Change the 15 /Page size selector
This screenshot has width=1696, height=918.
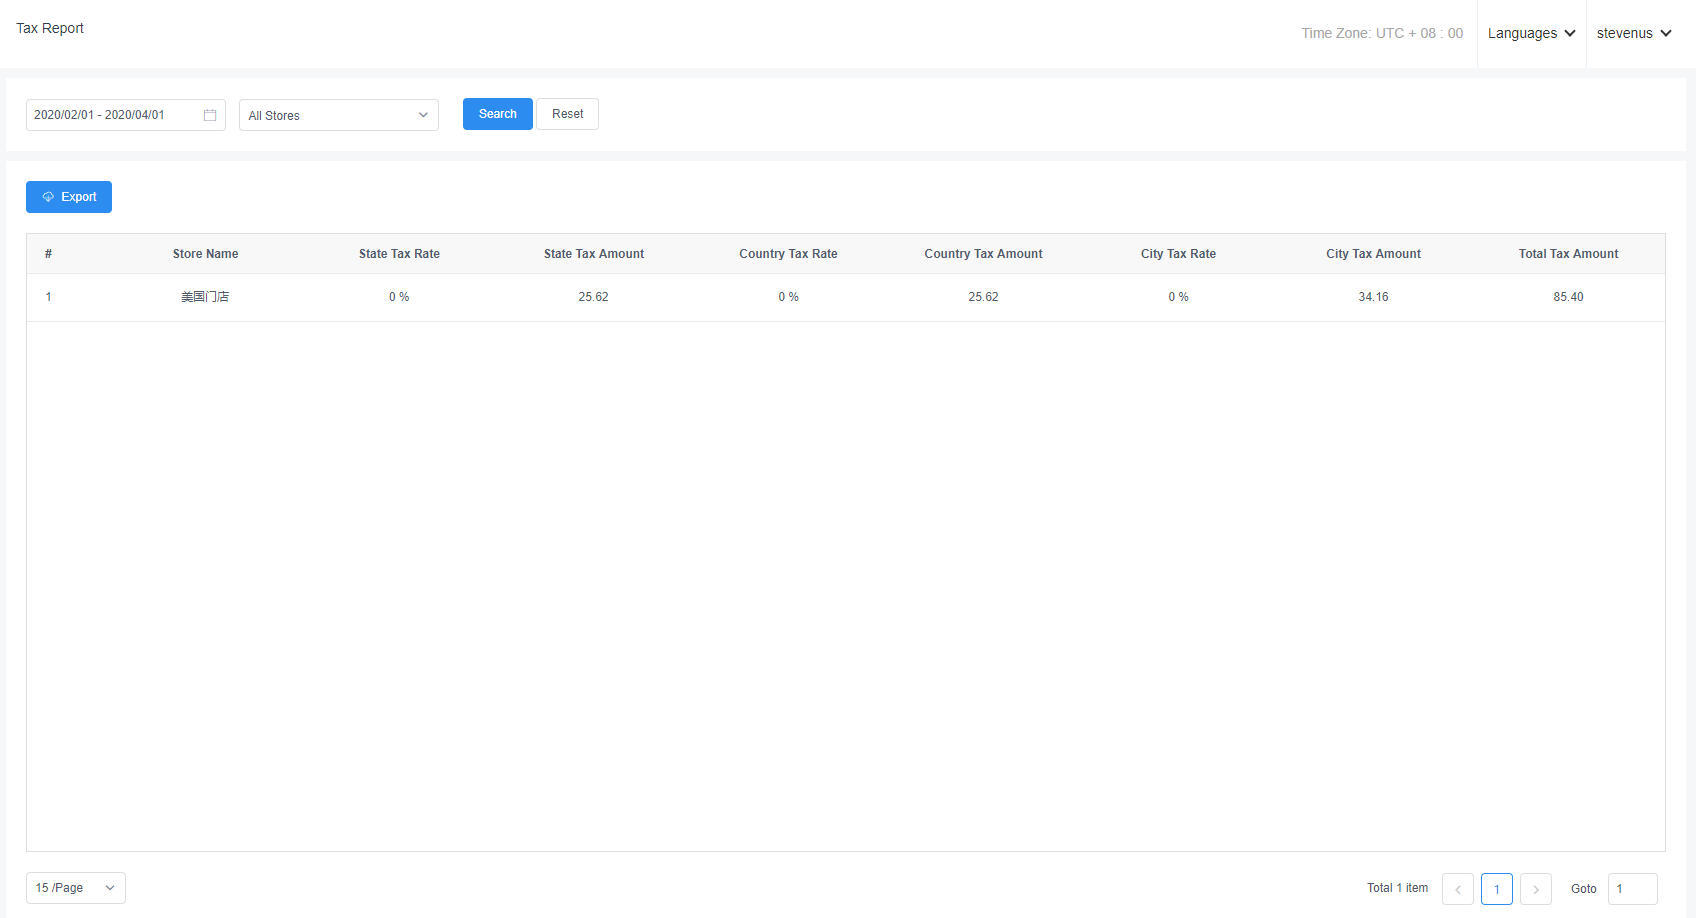(x=75, y=888)
